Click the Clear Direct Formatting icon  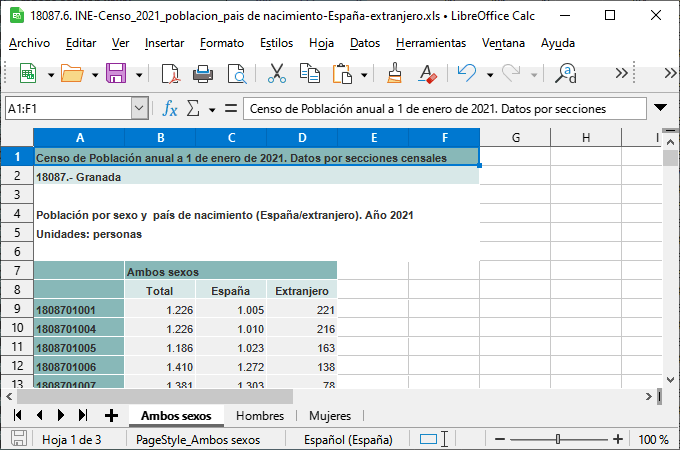pos(428,73)
